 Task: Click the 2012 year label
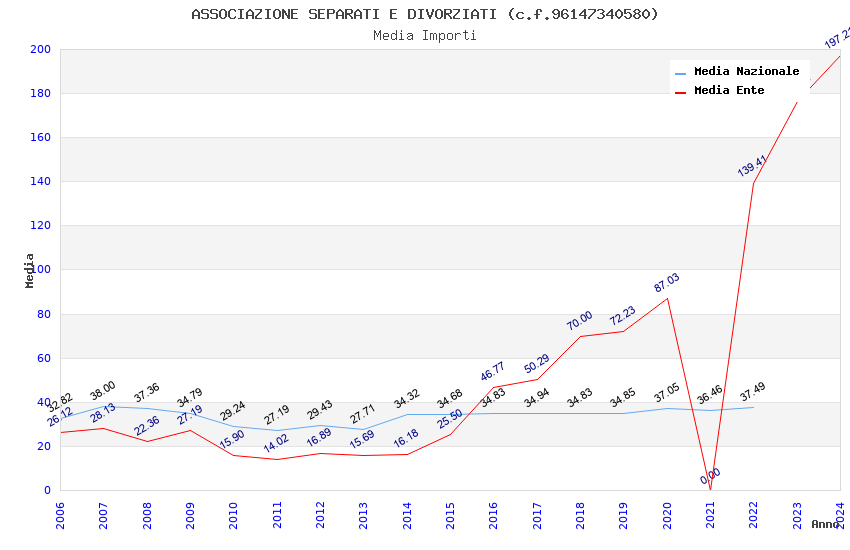(320, 515)
